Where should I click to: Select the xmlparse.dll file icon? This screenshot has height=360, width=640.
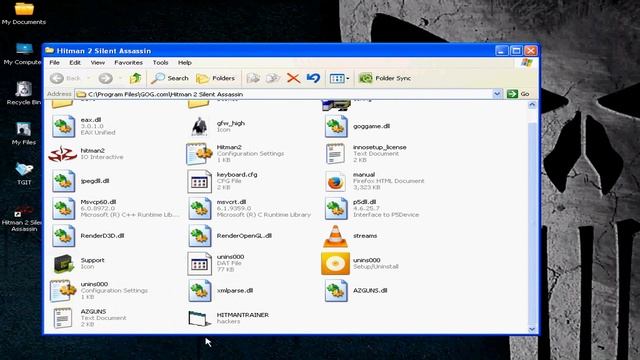200,291
